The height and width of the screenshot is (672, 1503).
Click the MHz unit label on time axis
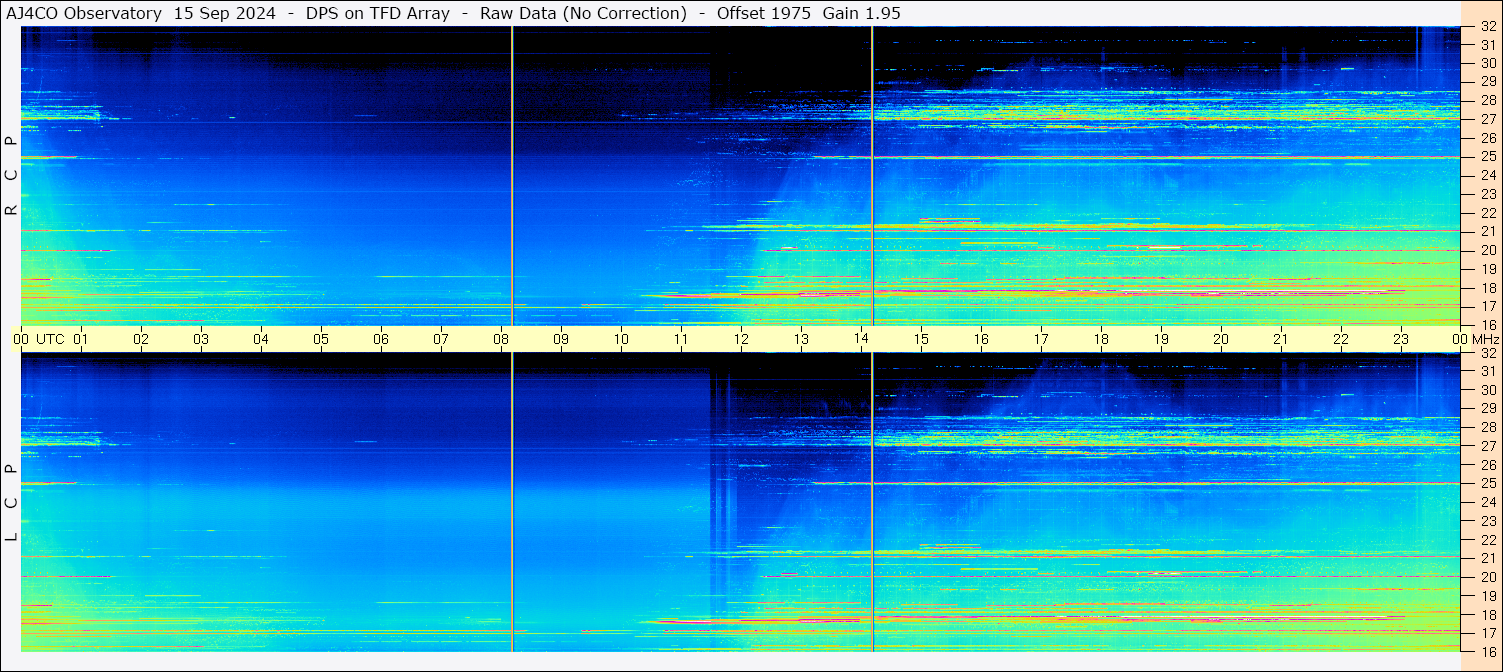click(x=1485, y=339)
